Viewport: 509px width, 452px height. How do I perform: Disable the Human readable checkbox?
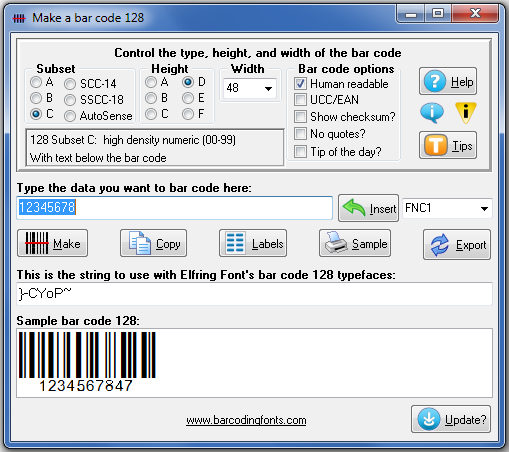point(300,83)
